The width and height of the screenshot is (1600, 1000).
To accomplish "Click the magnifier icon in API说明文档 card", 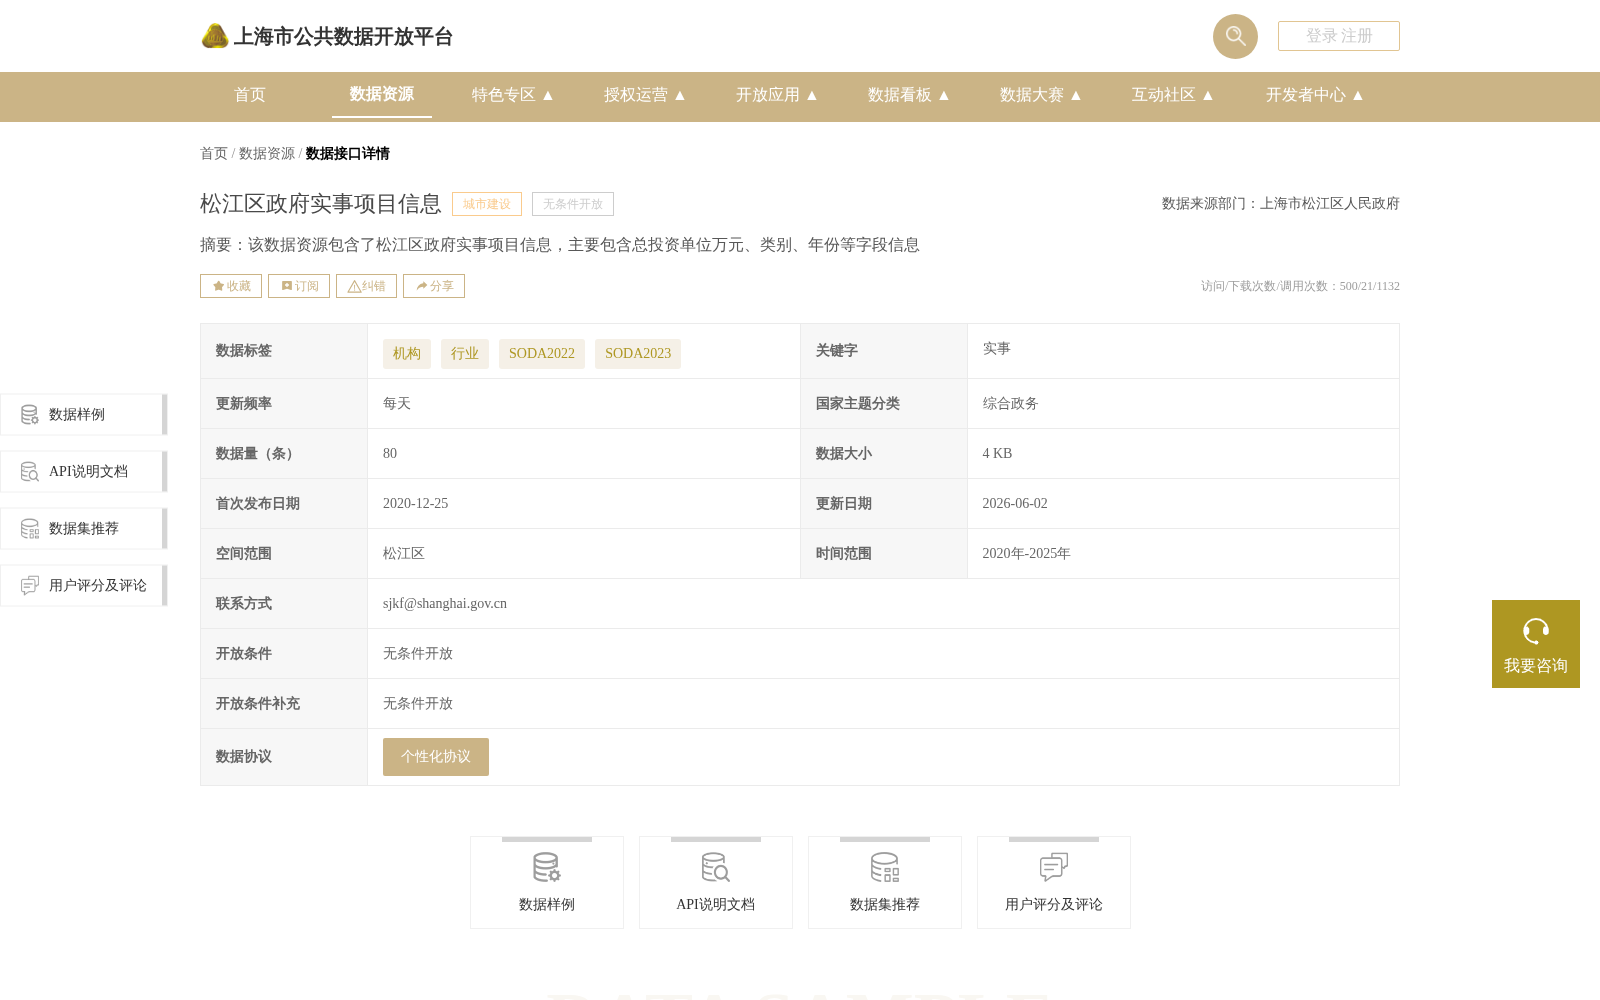I will coord(716,867).
